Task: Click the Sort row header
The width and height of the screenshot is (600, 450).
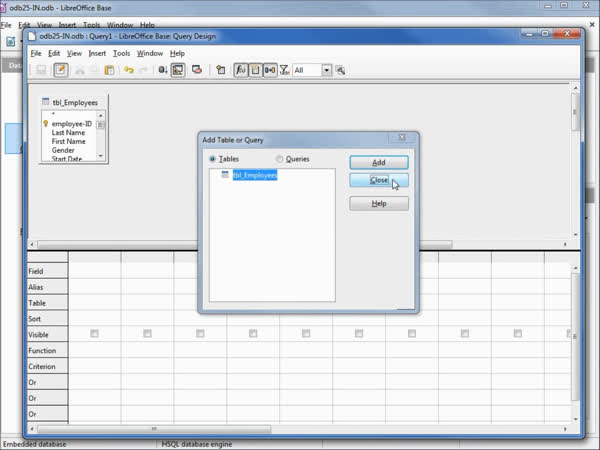Action: coord(47,319)
